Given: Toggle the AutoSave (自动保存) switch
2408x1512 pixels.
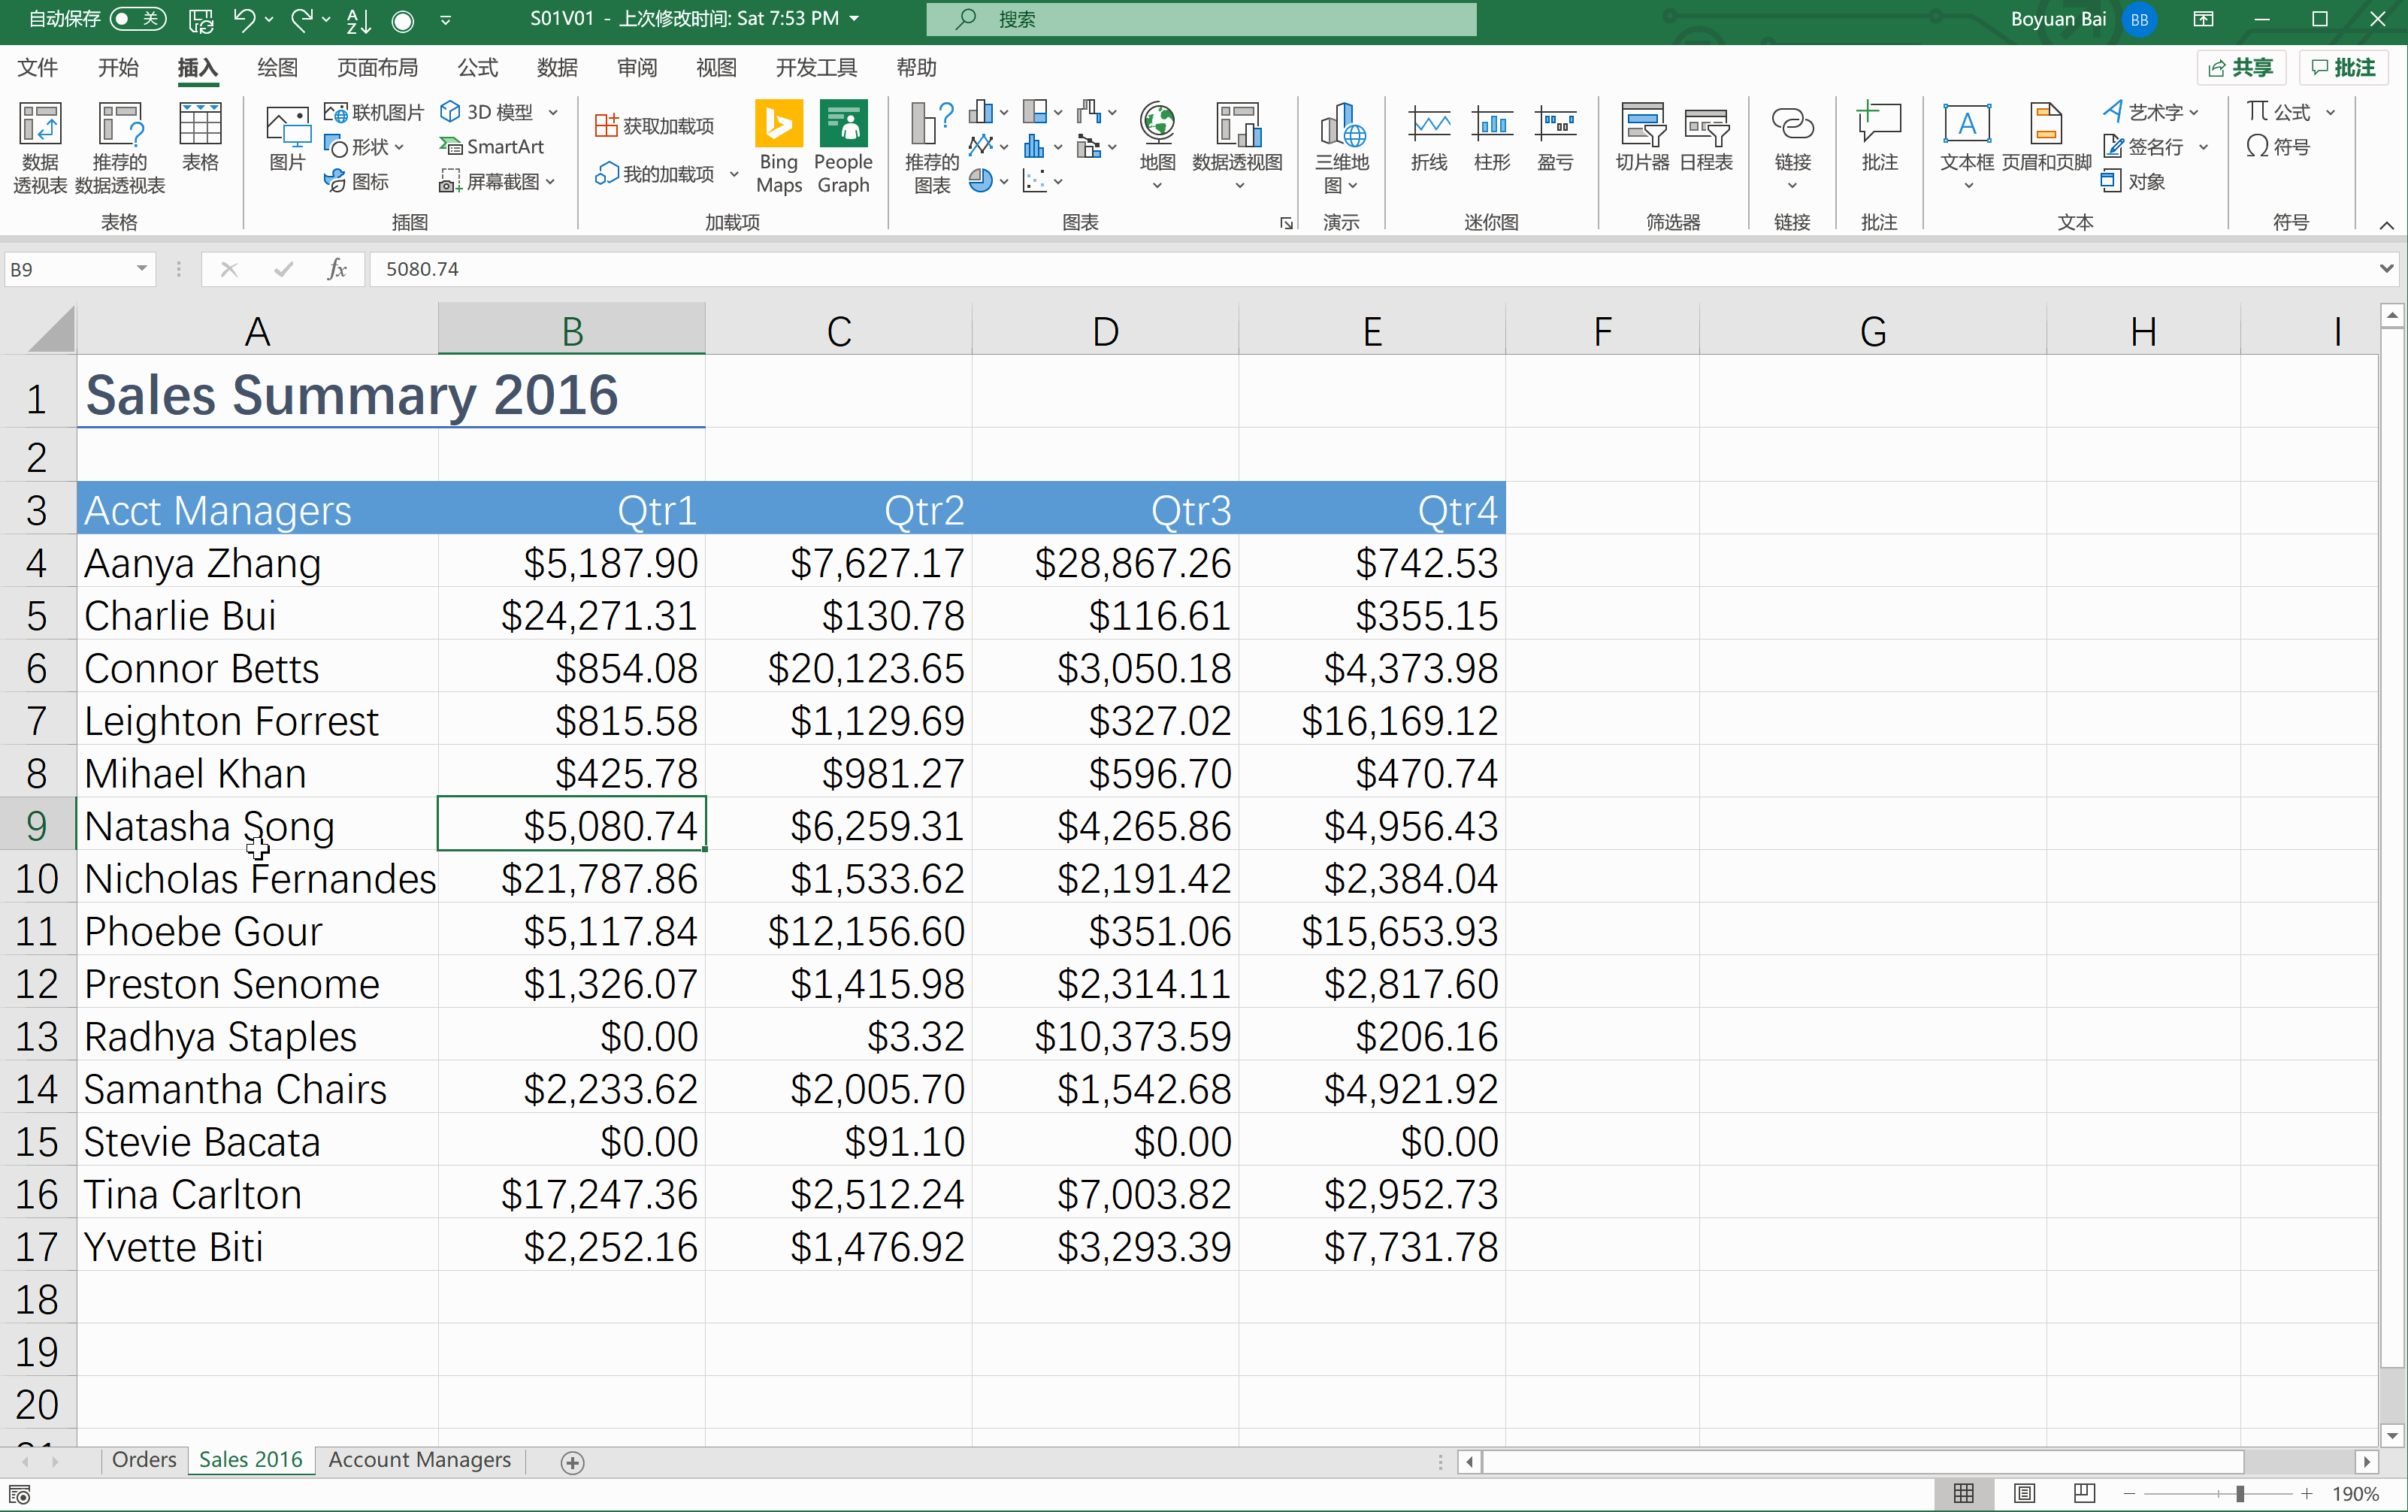Looking at the screenshot, I should (x=138, y=19).
